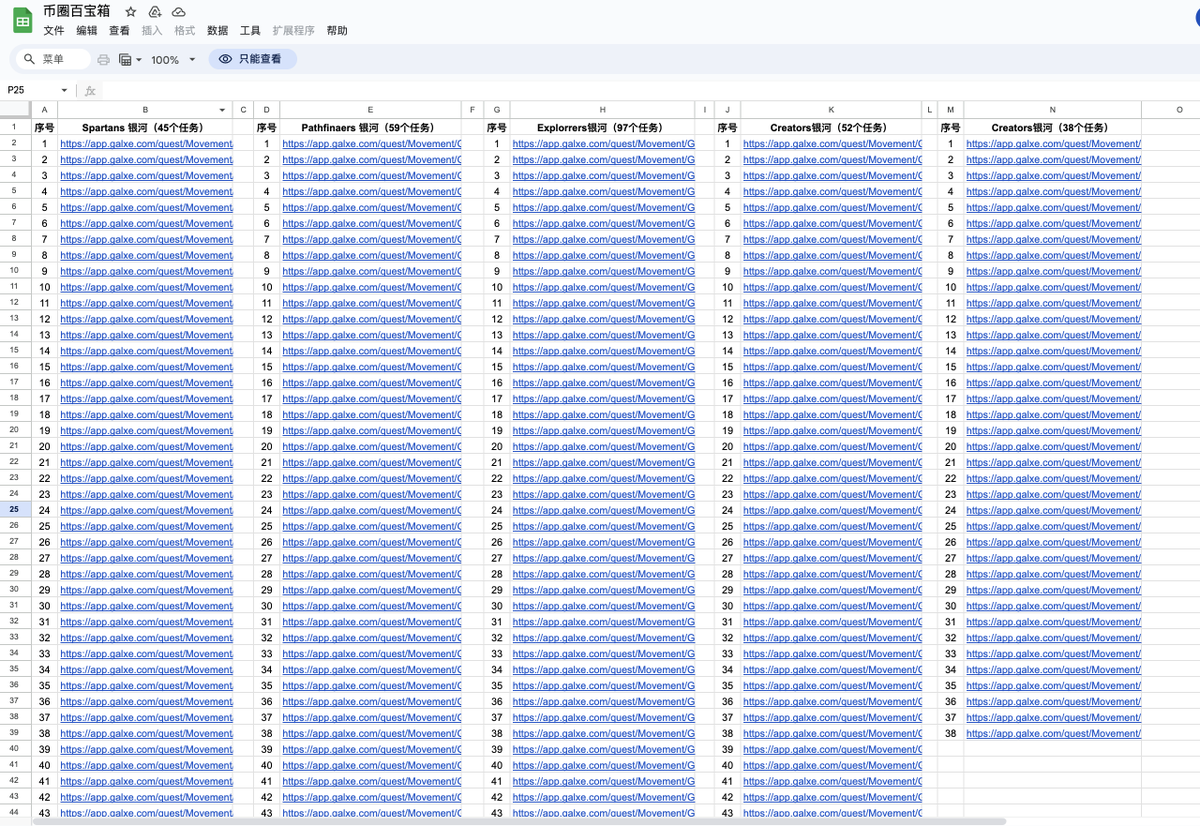Click the select-all corner box
This screenshot has height=826, width=1200.
(x=15, y=109)
